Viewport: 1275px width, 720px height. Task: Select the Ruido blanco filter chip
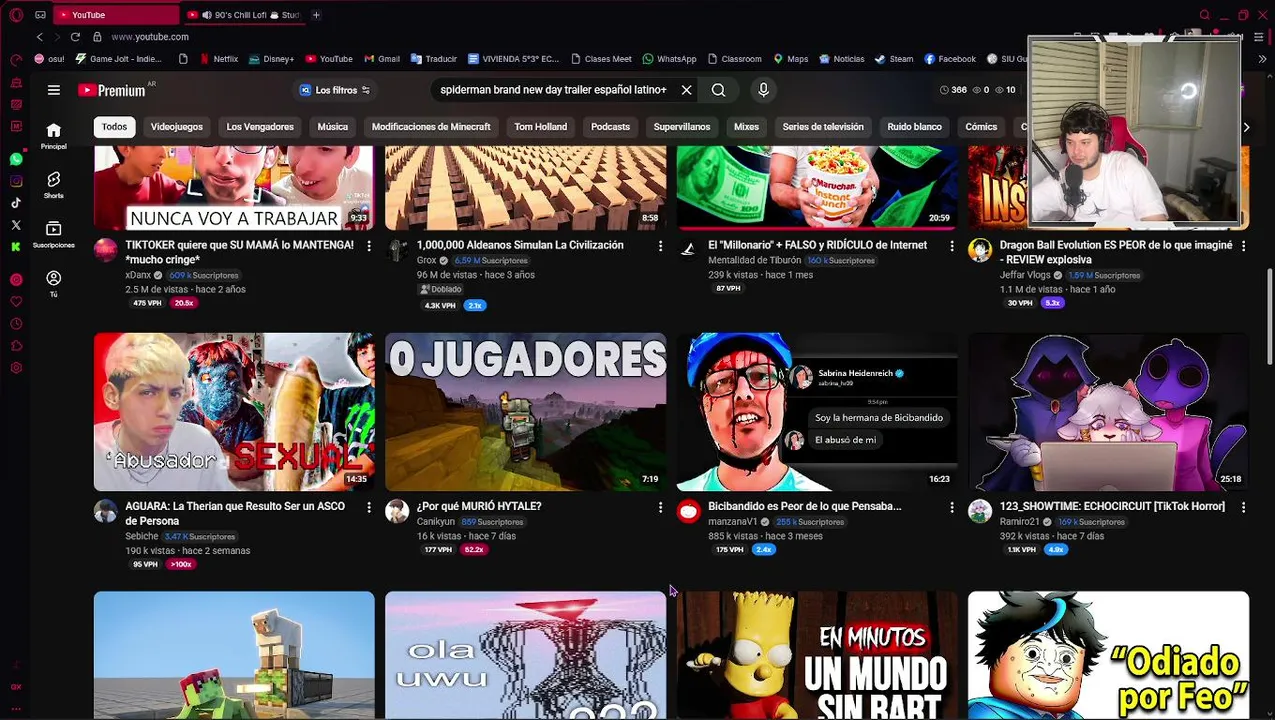(914, 127)
